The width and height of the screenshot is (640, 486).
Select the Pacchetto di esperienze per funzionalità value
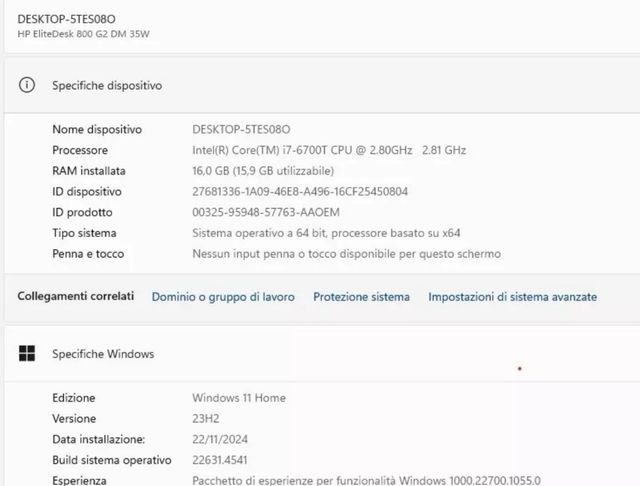(x=367, y=480)
